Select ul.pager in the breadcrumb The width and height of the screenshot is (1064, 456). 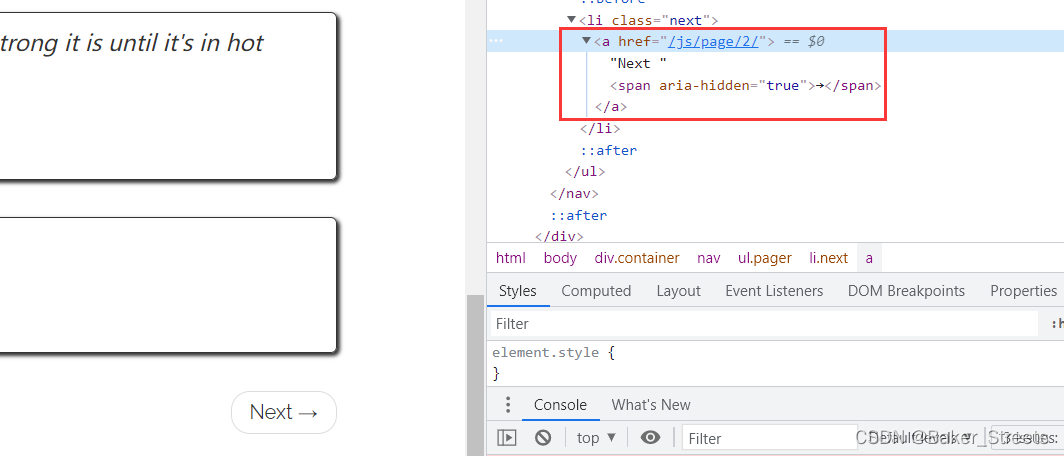point(765,258)
